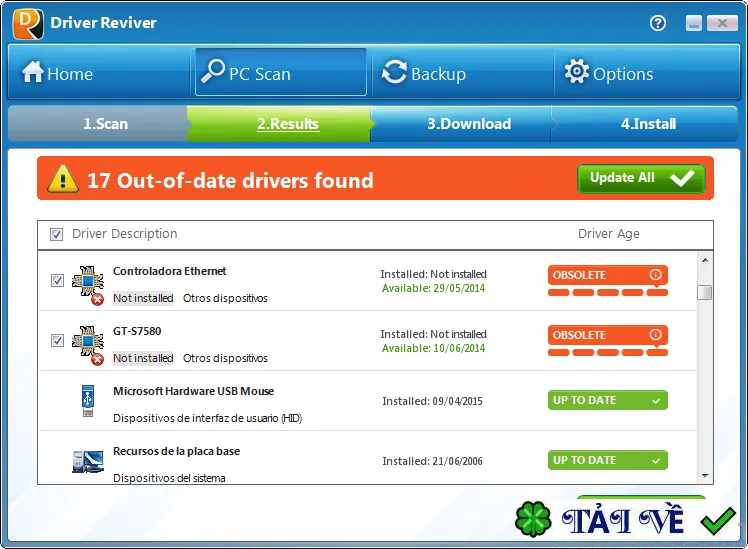Uncheck the Controladora Ethernet driver checkbox

(x=57, y=280)
